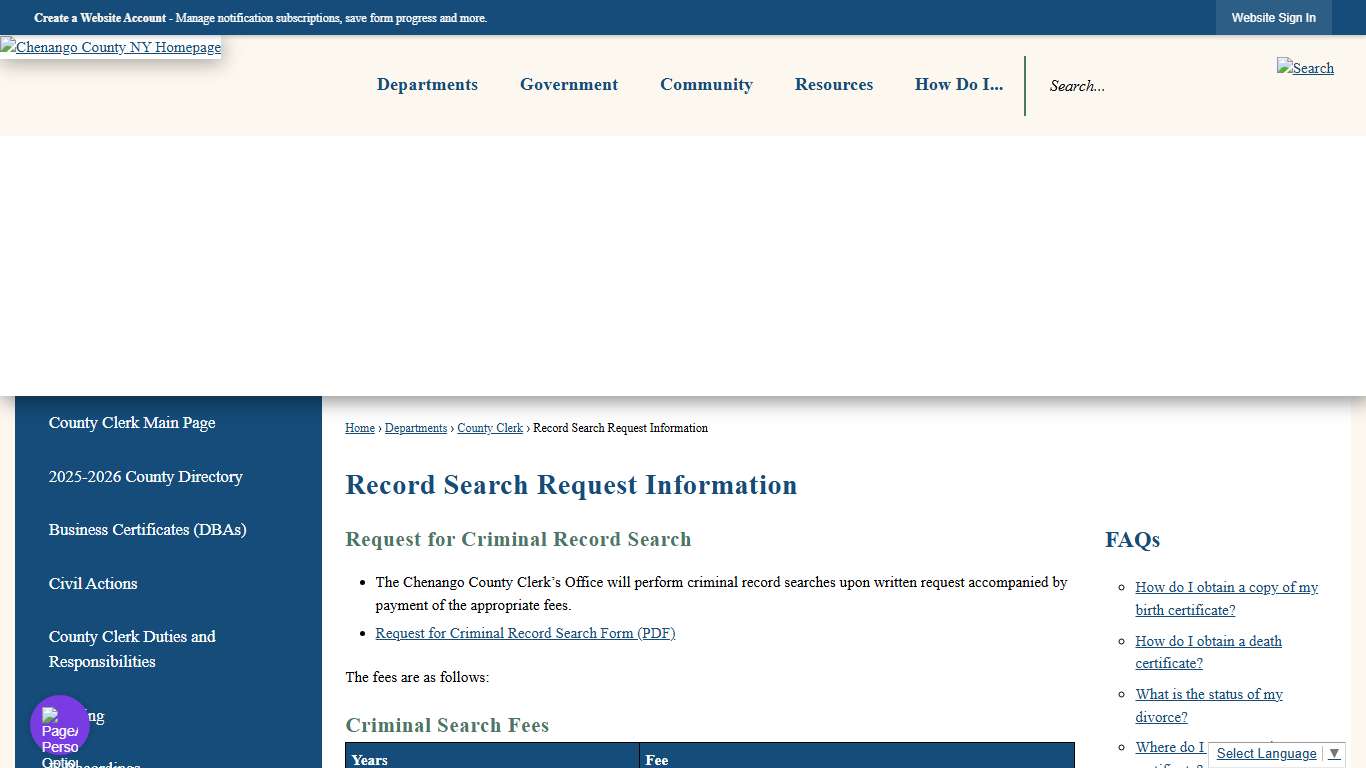View the 2025-2026 County Directory
This screenshot has height=768, width=1366.
145,477
